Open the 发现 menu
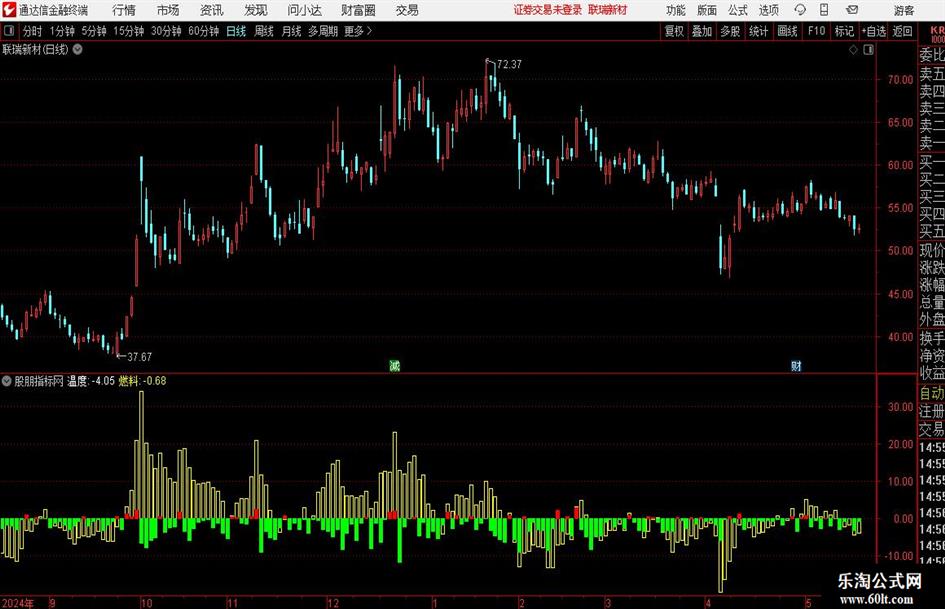 (256, 10)
